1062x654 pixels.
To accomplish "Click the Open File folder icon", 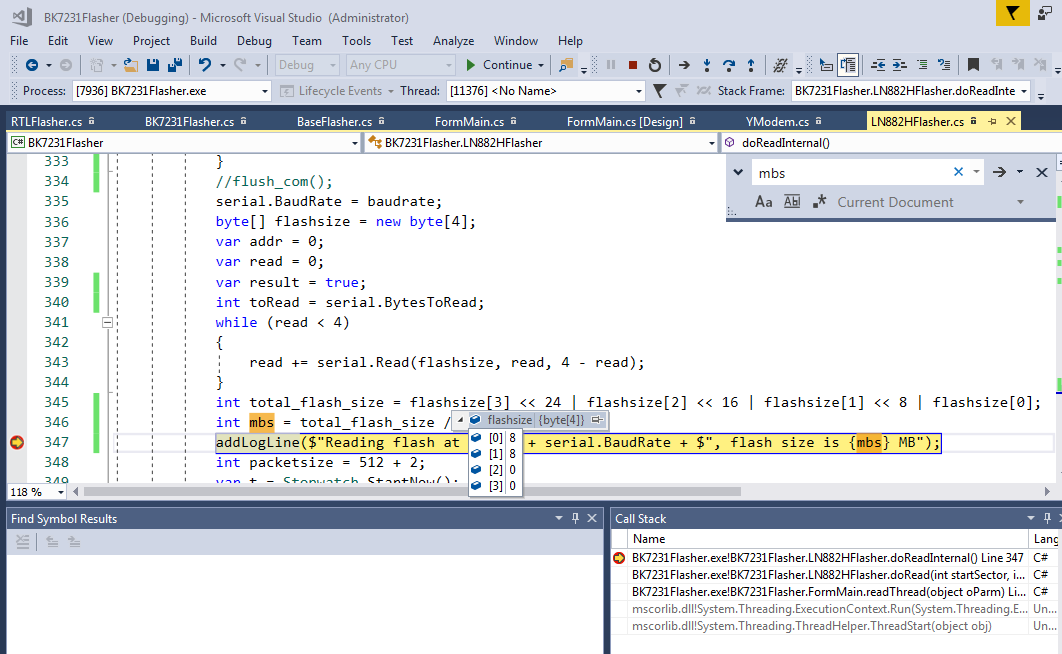I will pos(131,65).
